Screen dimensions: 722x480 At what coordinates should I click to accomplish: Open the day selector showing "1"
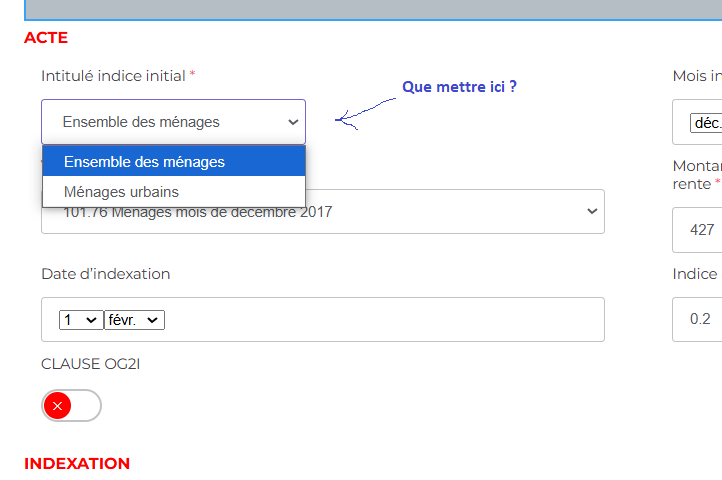[x=80, y=320]
